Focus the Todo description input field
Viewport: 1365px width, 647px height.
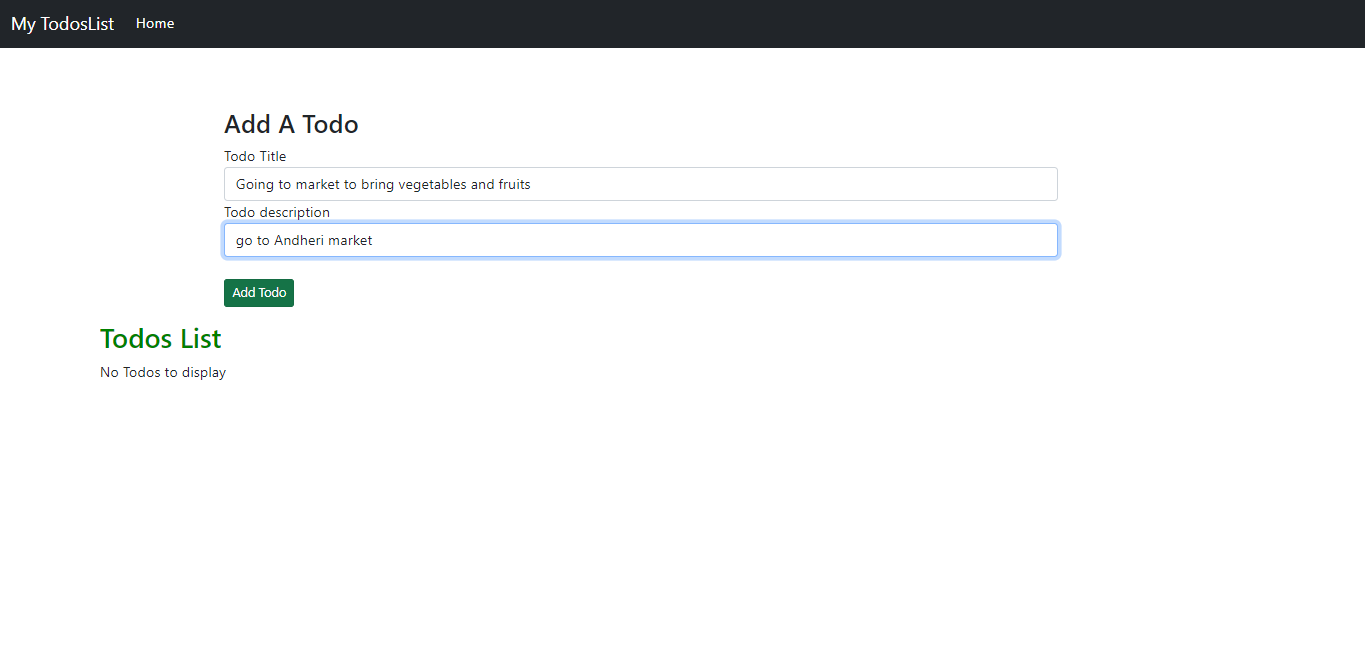pyautogui.click(x=641, y=240)
